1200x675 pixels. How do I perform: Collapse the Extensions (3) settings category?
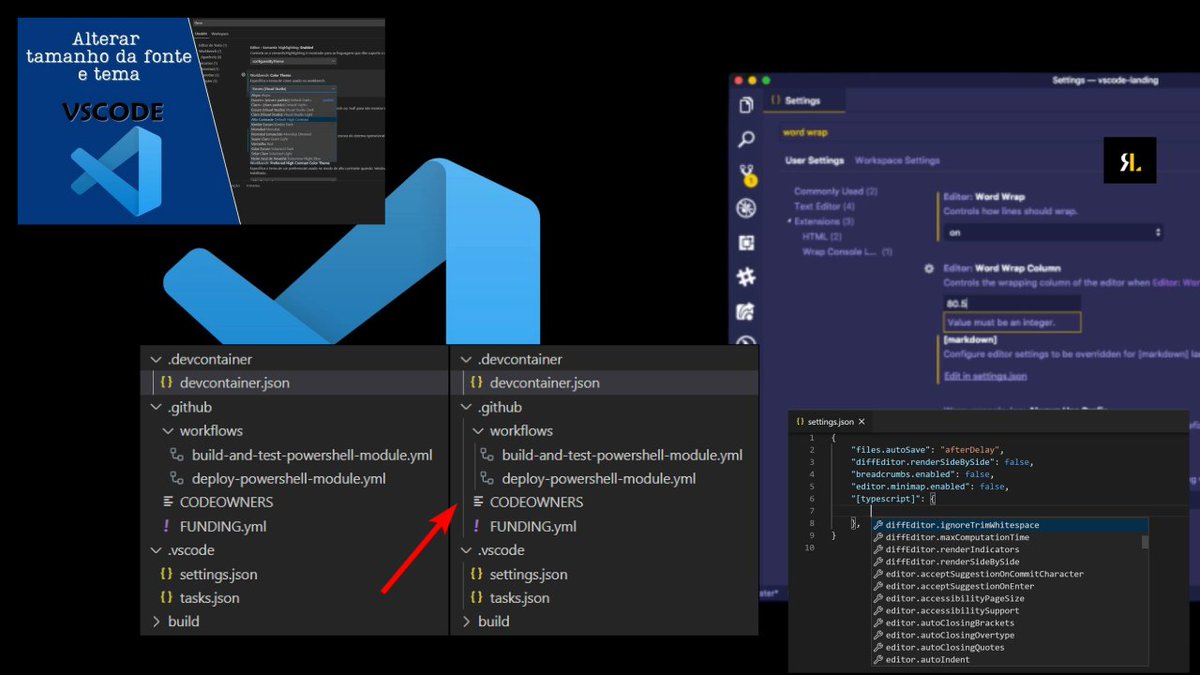pyautogui.click(x=789, y=221)
